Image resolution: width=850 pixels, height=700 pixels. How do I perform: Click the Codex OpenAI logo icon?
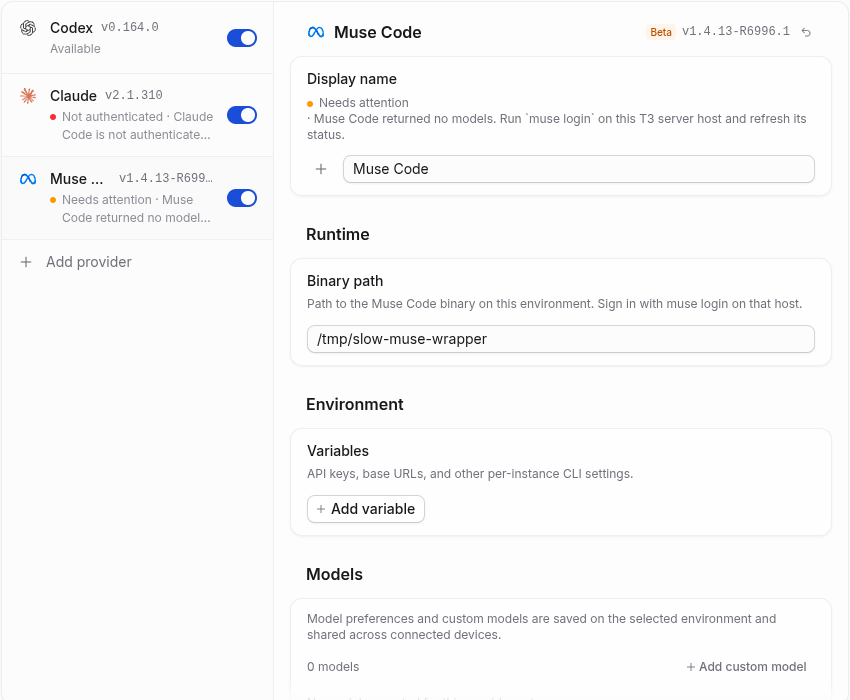coord(28,28)
